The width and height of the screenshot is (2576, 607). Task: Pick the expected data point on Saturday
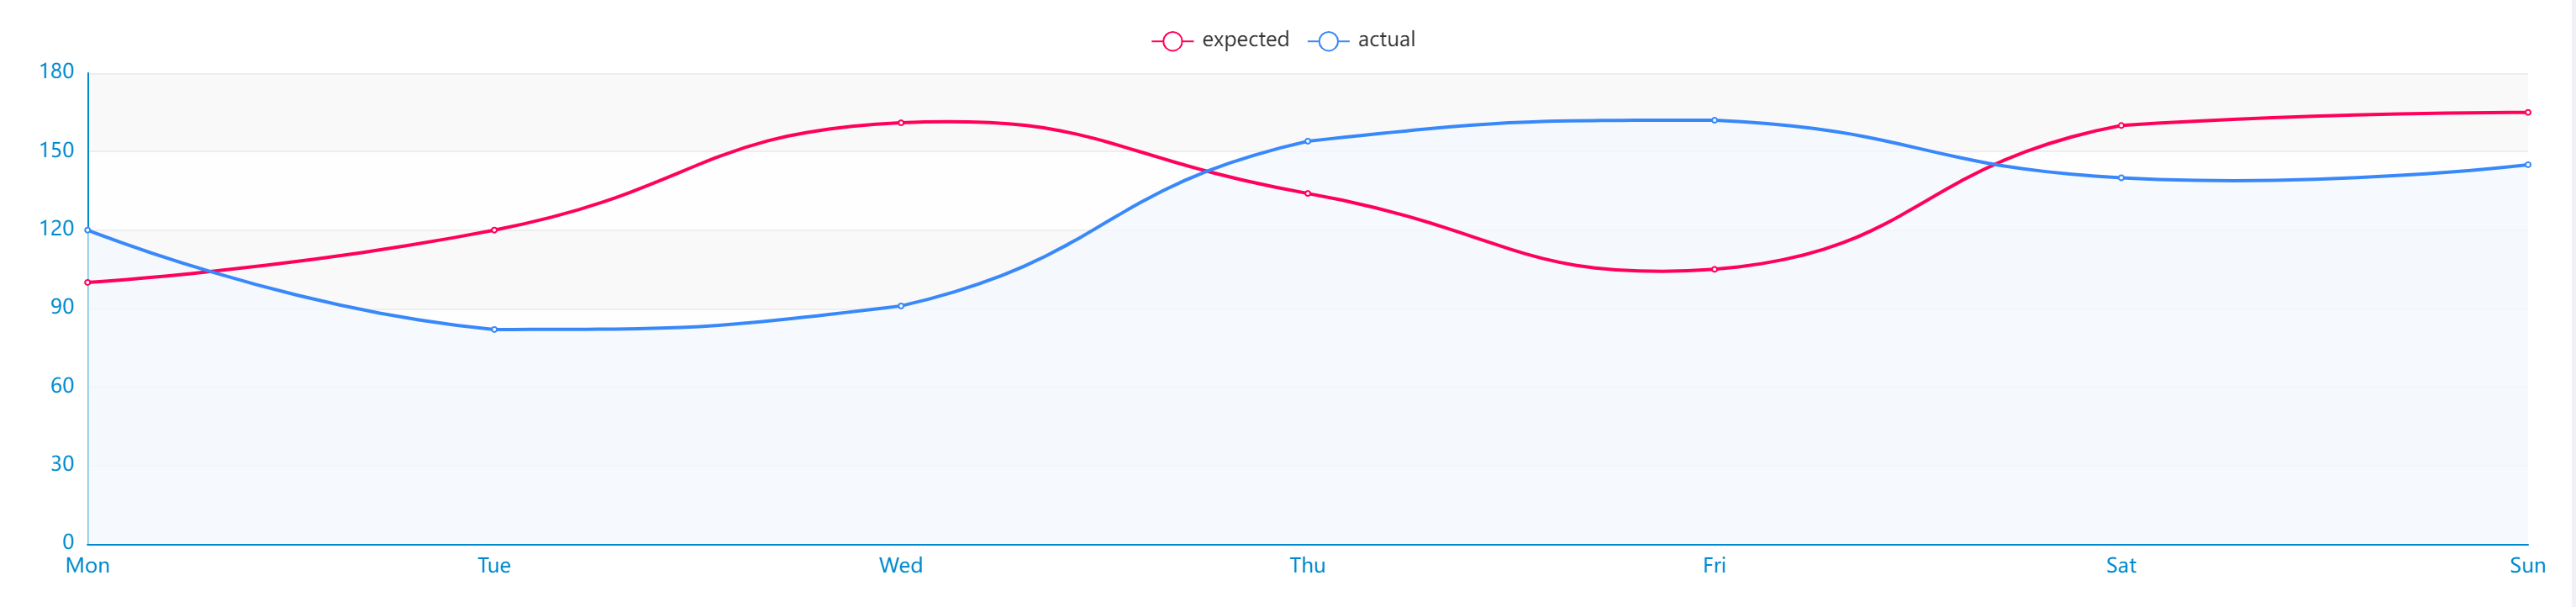click(2121, 126)
